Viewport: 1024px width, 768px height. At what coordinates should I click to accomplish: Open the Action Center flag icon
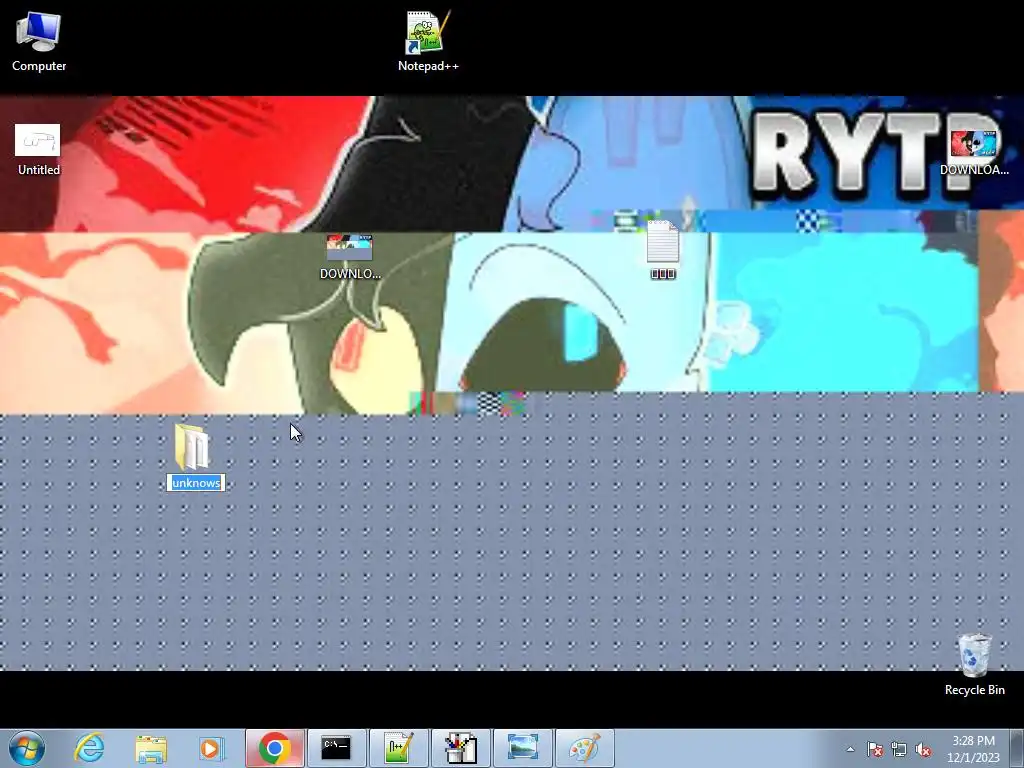pos(875,749)
